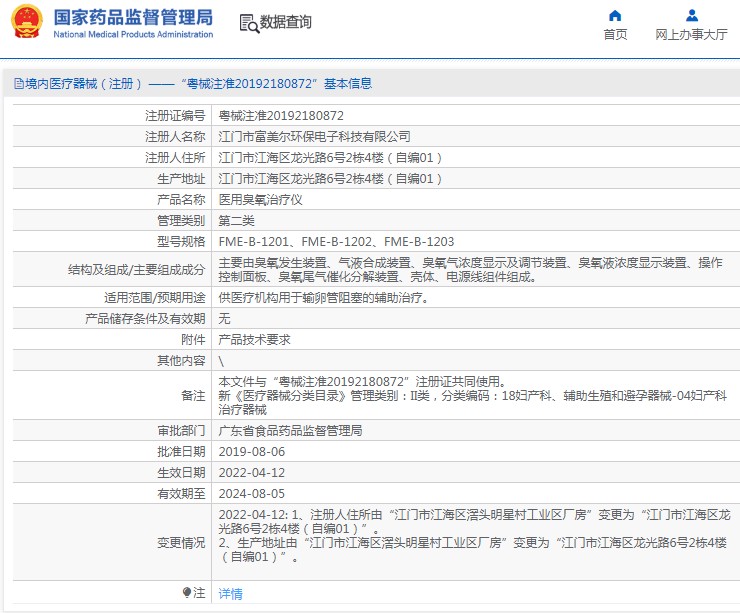Click the product name 医用臭氧治疗仪
The image size is (740, 613).
260,200
